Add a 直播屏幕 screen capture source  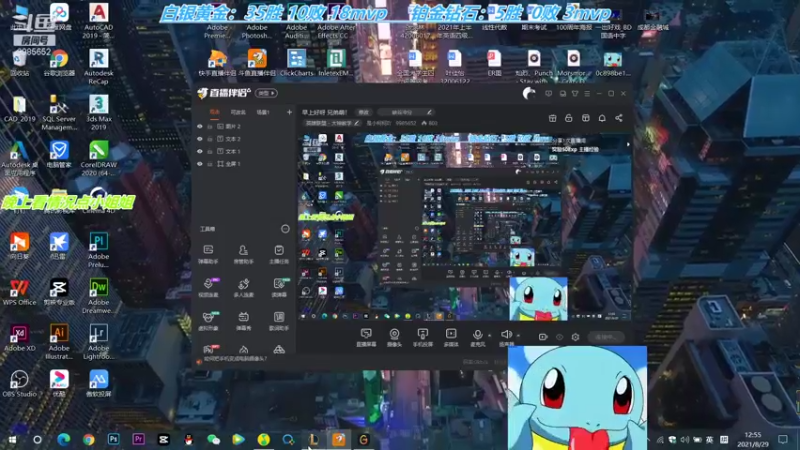366,338
